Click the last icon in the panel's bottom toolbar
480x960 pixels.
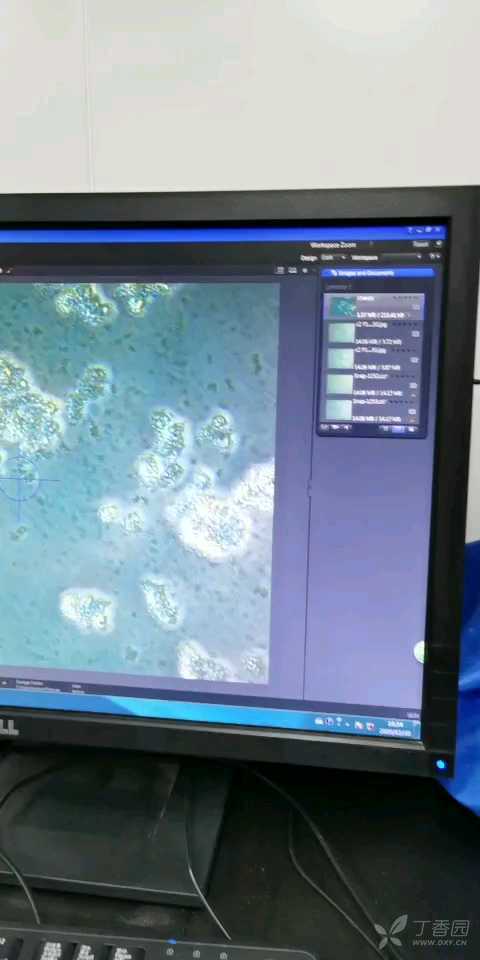coord(413,429)
